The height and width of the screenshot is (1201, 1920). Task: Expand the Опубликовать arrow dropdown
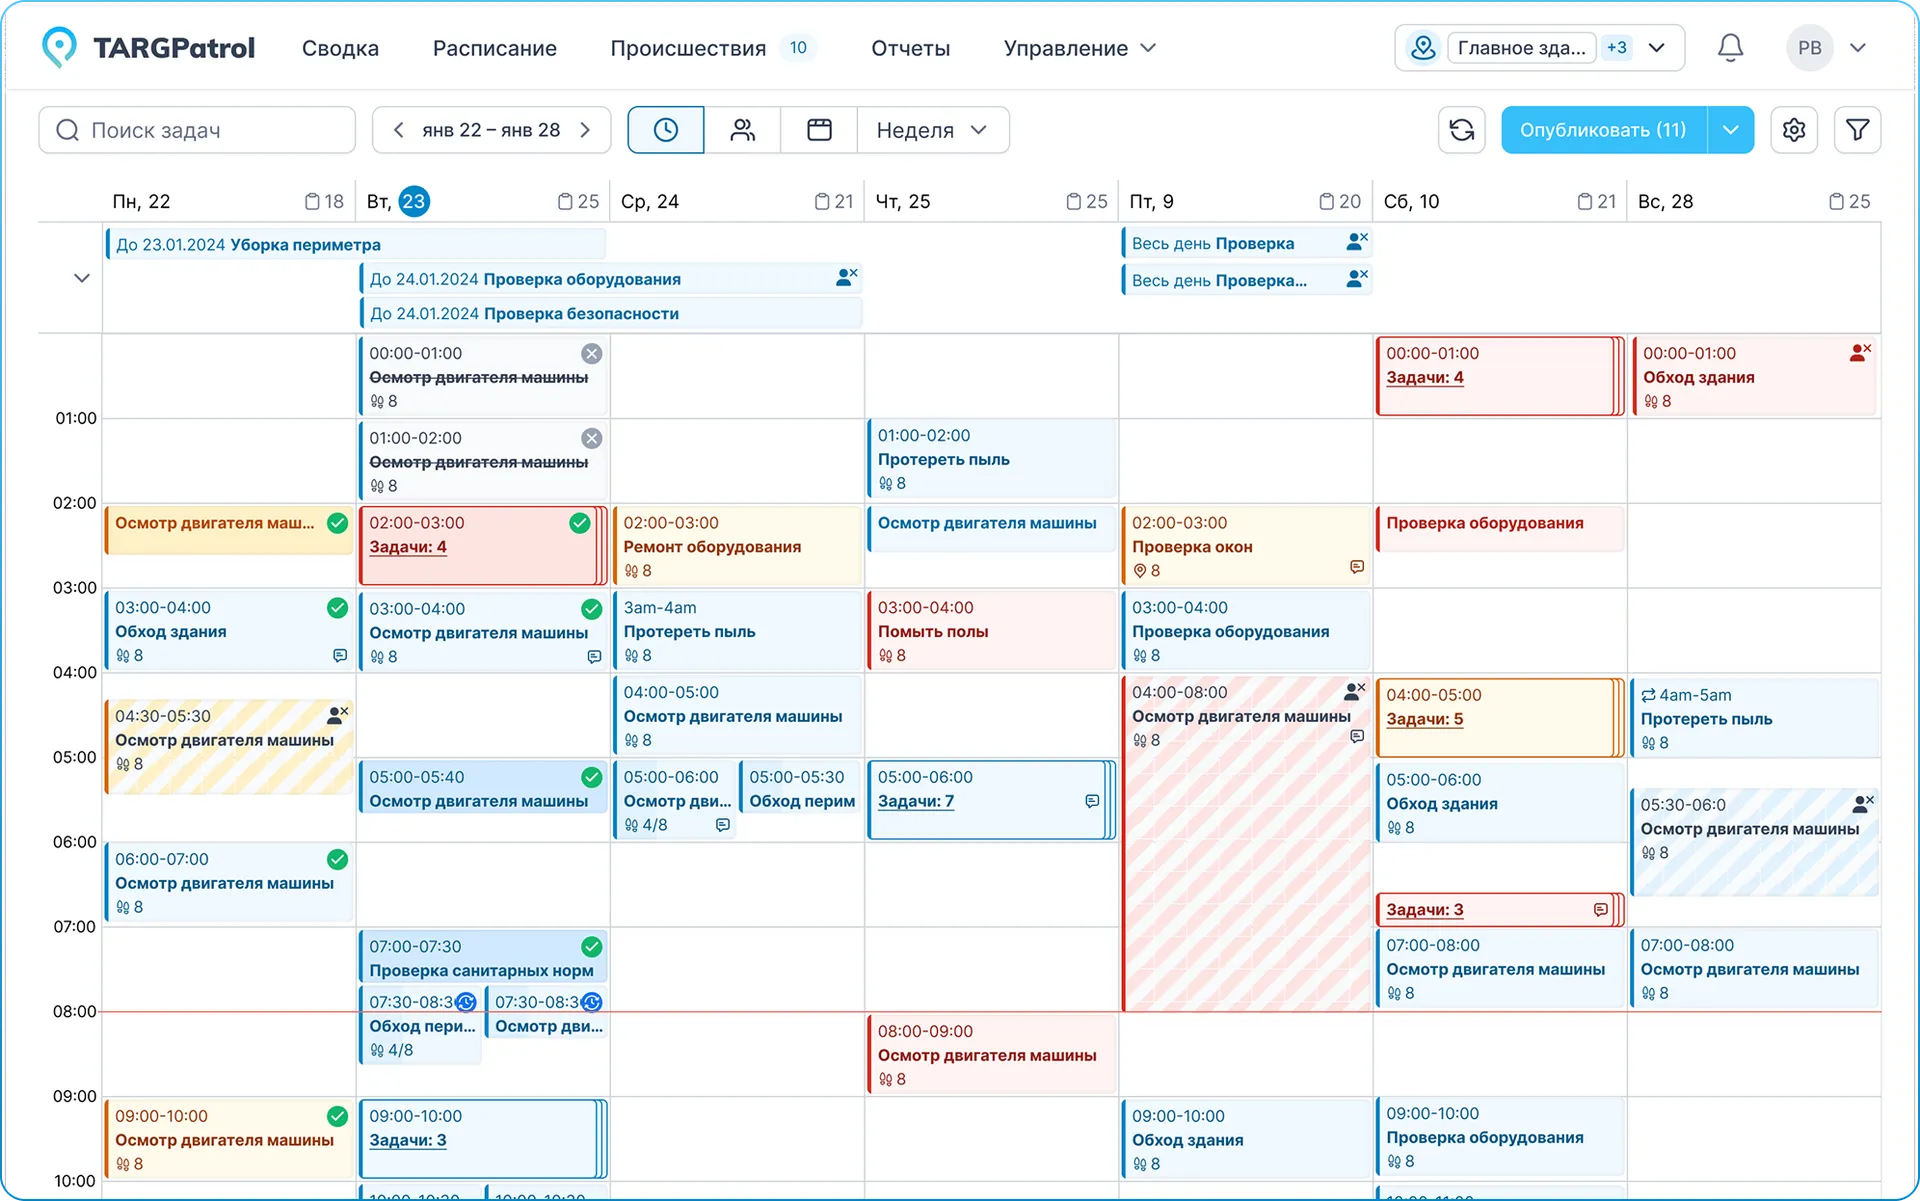point(1731,130)
